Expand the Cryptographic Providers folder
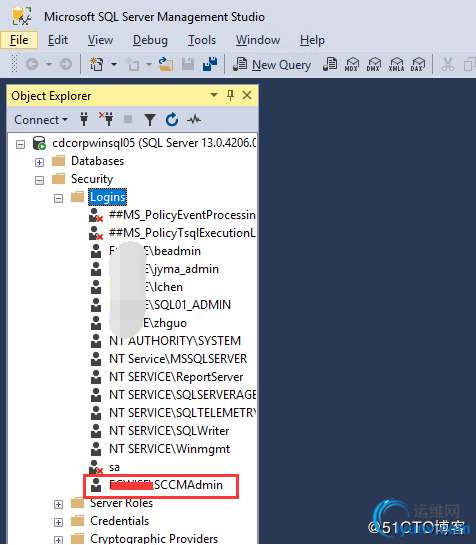This screenshot has height=545, width=476. coord(58,539)
